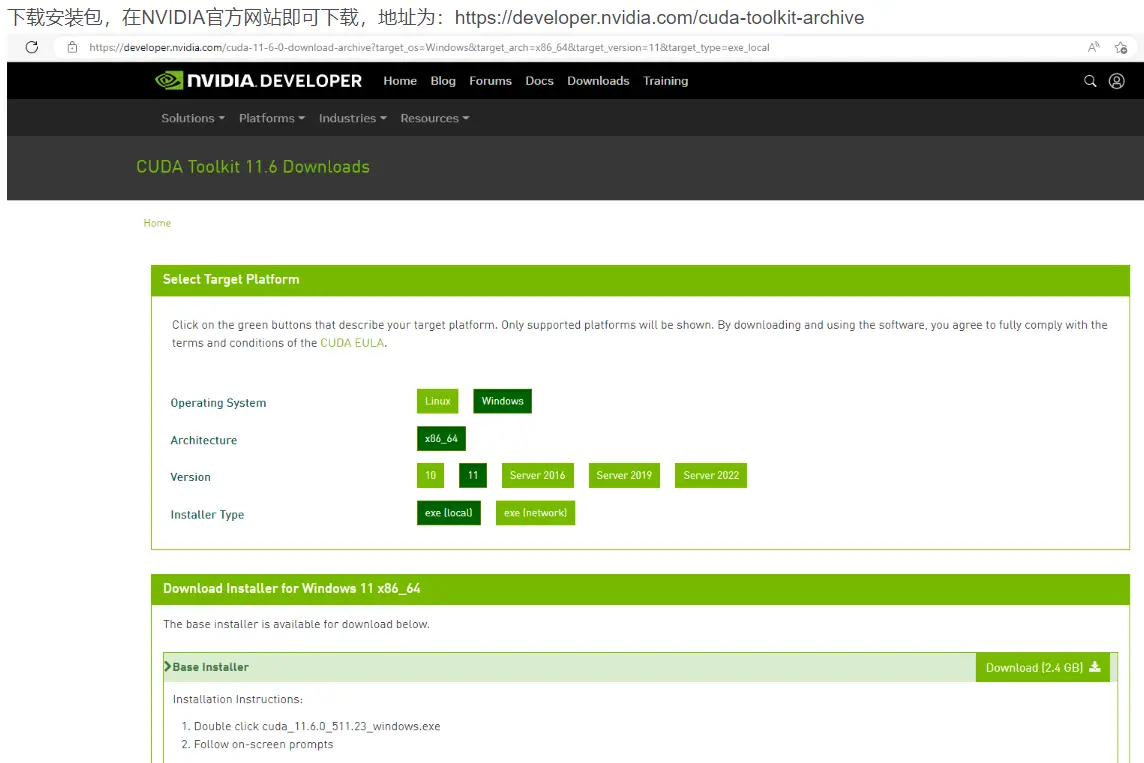
Task: Click the Follow on-screen prompts line
Action: coord(263,745)
